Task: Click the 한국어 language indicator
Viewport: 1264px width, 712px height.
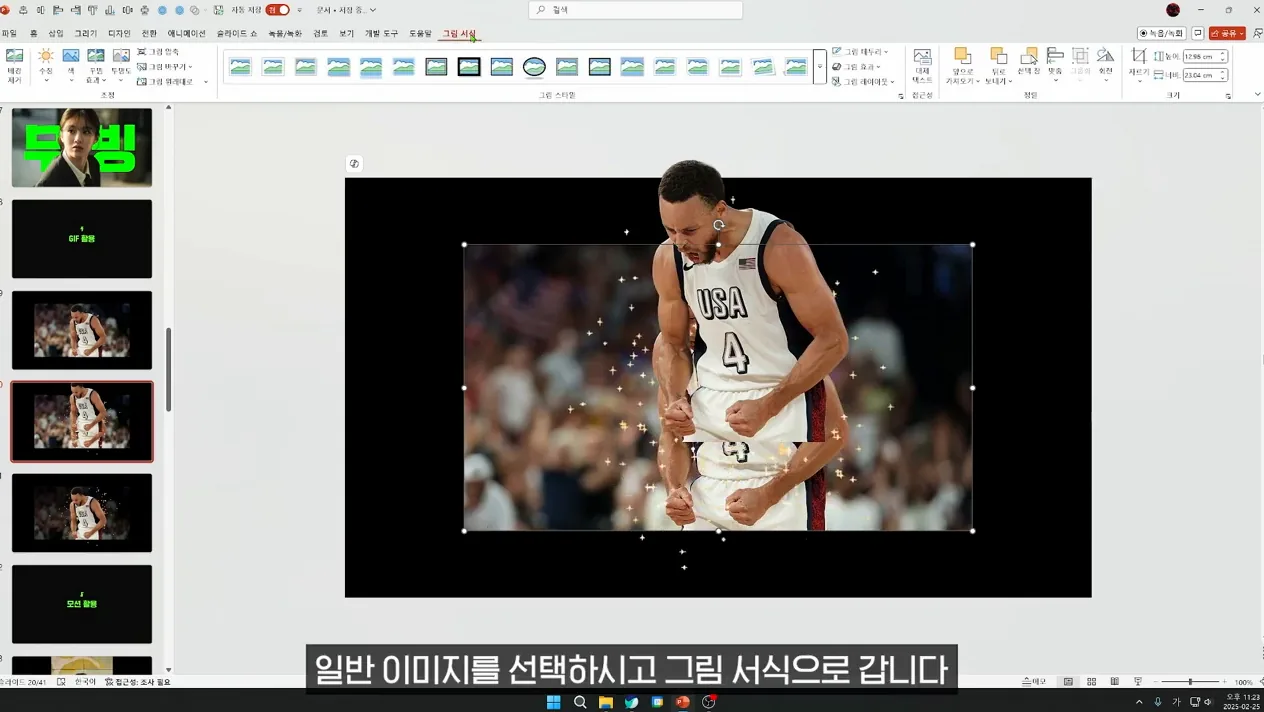Action: pyautogui.click(x=85, y=682)
